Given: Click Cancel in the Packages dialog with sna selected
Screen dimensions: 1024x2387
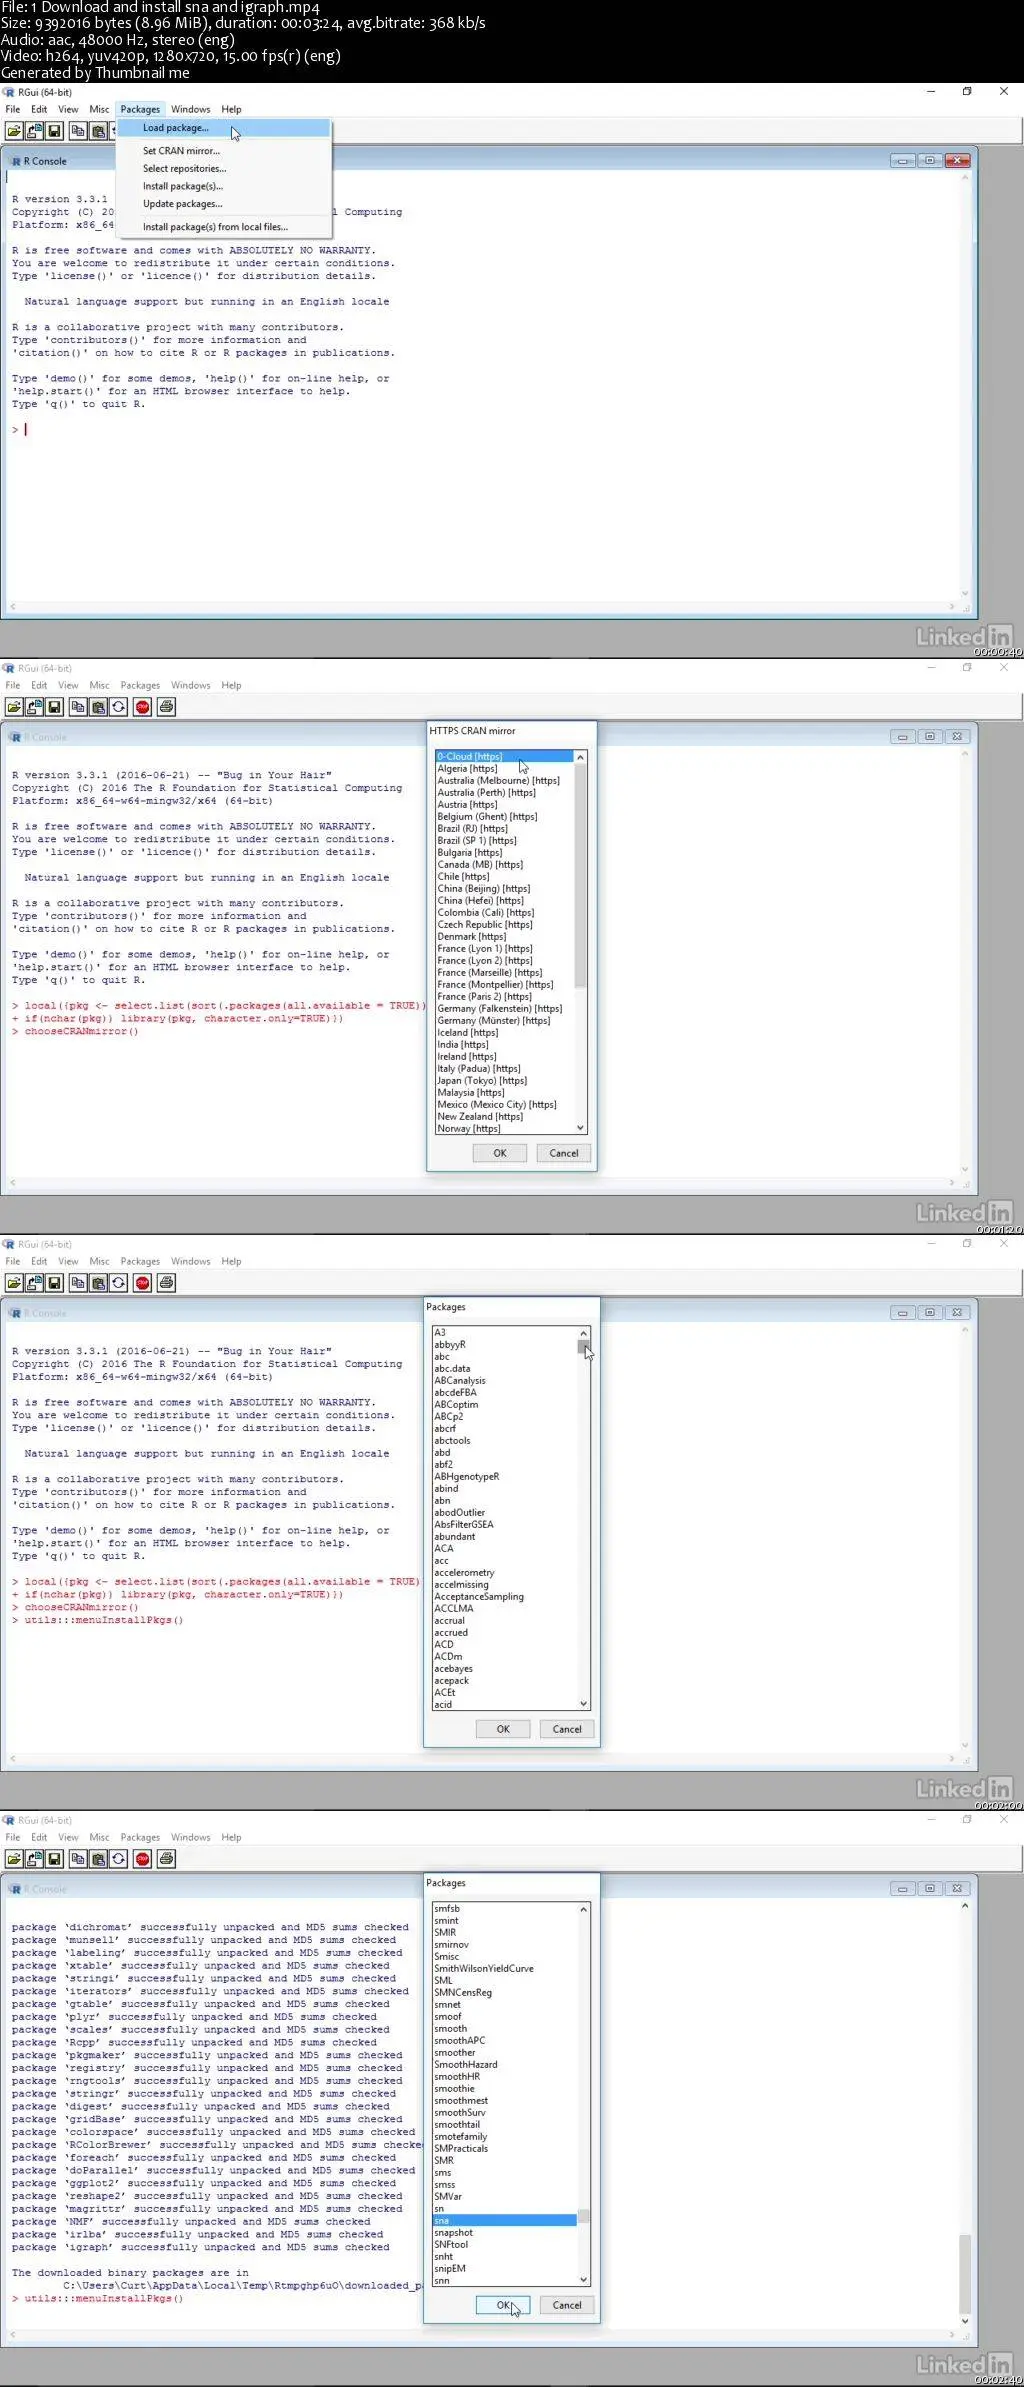Looking at the screenshot, I should 567,2305.
